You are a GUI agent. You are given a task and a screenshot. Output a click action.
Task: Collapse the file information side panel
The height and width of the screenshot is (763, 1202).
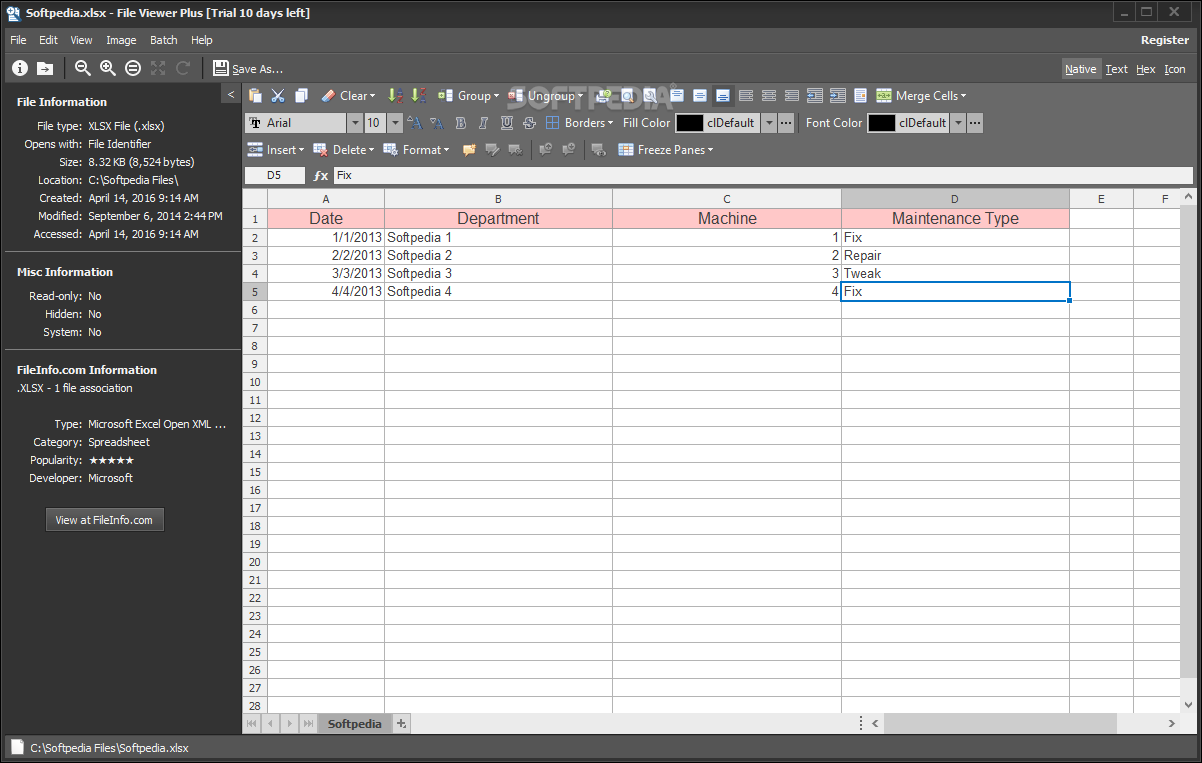click(x=231, y=94)
